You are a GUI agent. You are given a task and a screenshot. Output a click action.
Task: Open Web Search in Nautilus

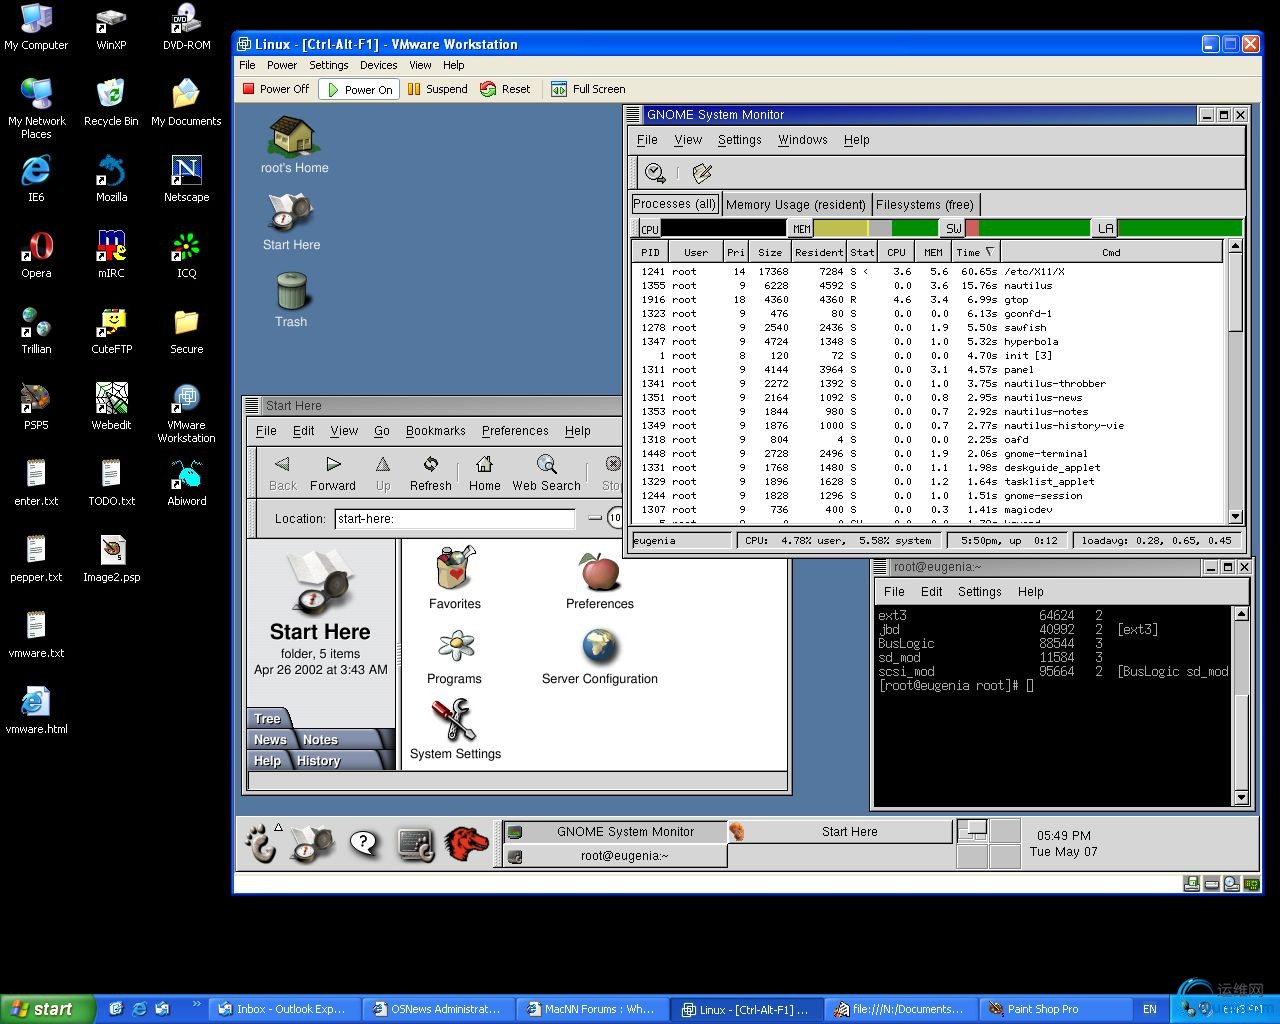tap(546, 473)
